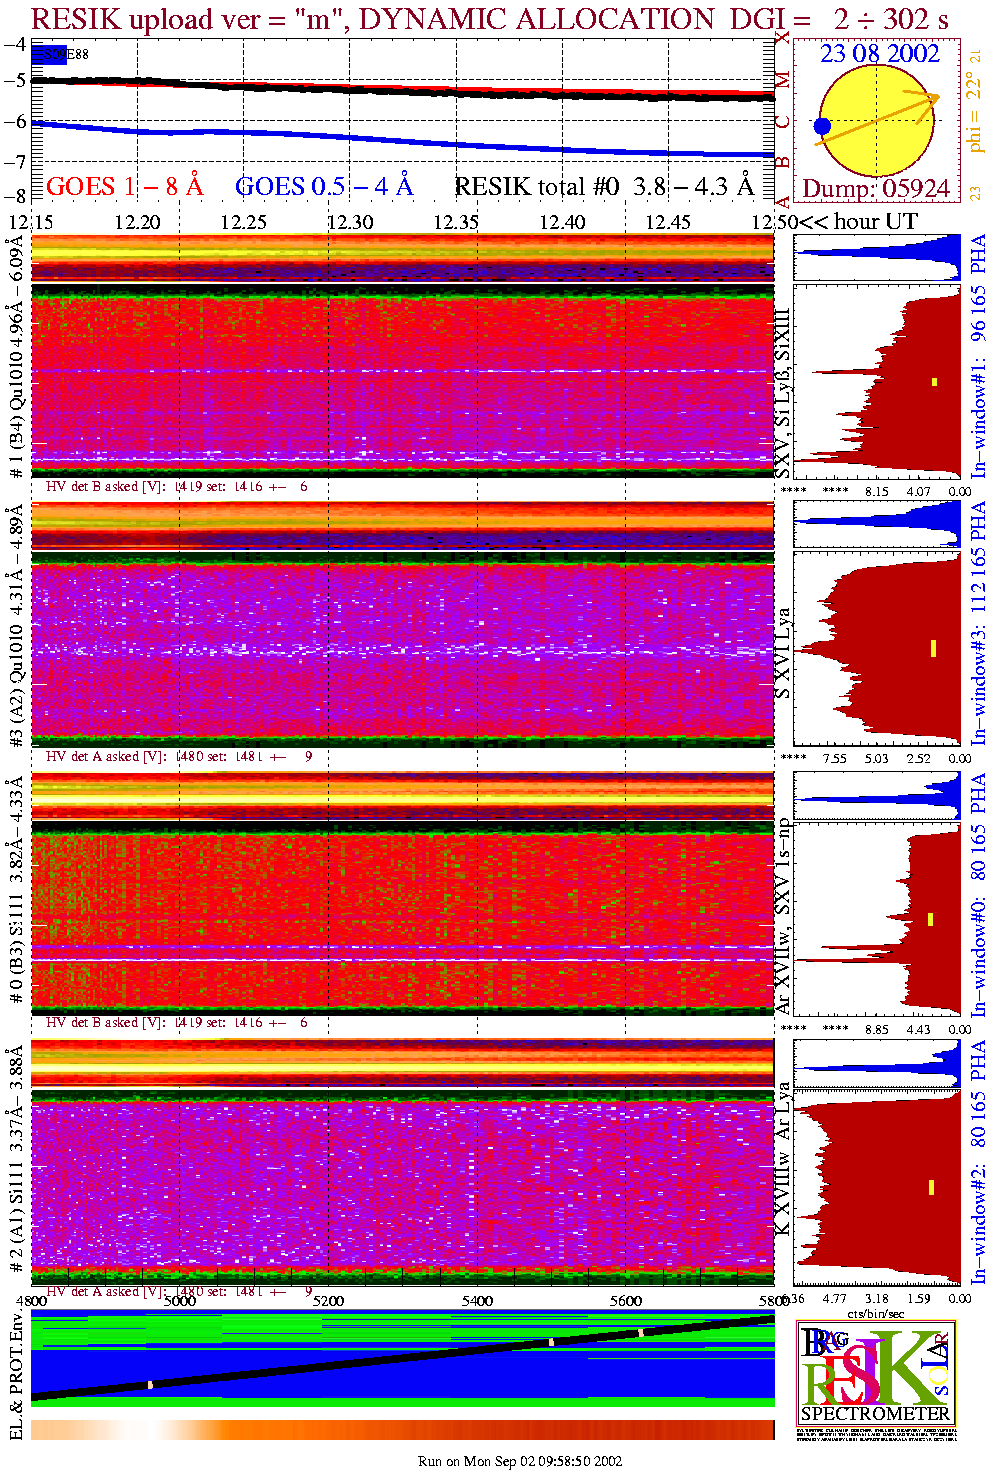Select the yellow marker in In-window#1 histogram

tap(934, 381)
